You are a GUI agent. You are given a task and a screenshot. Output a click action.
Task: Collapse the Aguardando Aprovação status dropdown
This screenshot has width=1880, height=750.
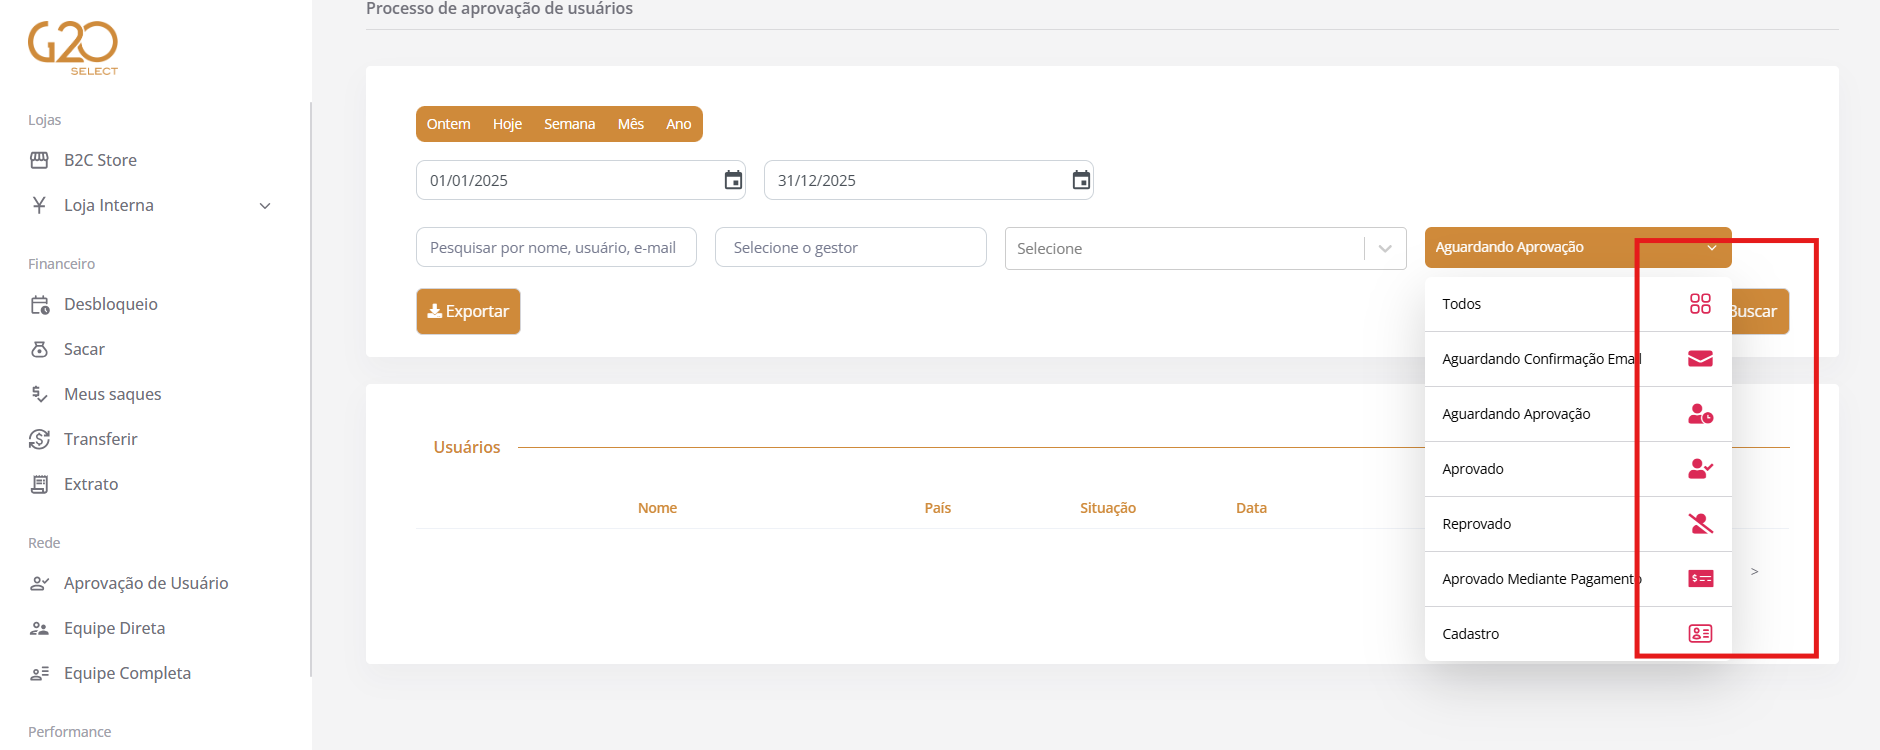1578,247
